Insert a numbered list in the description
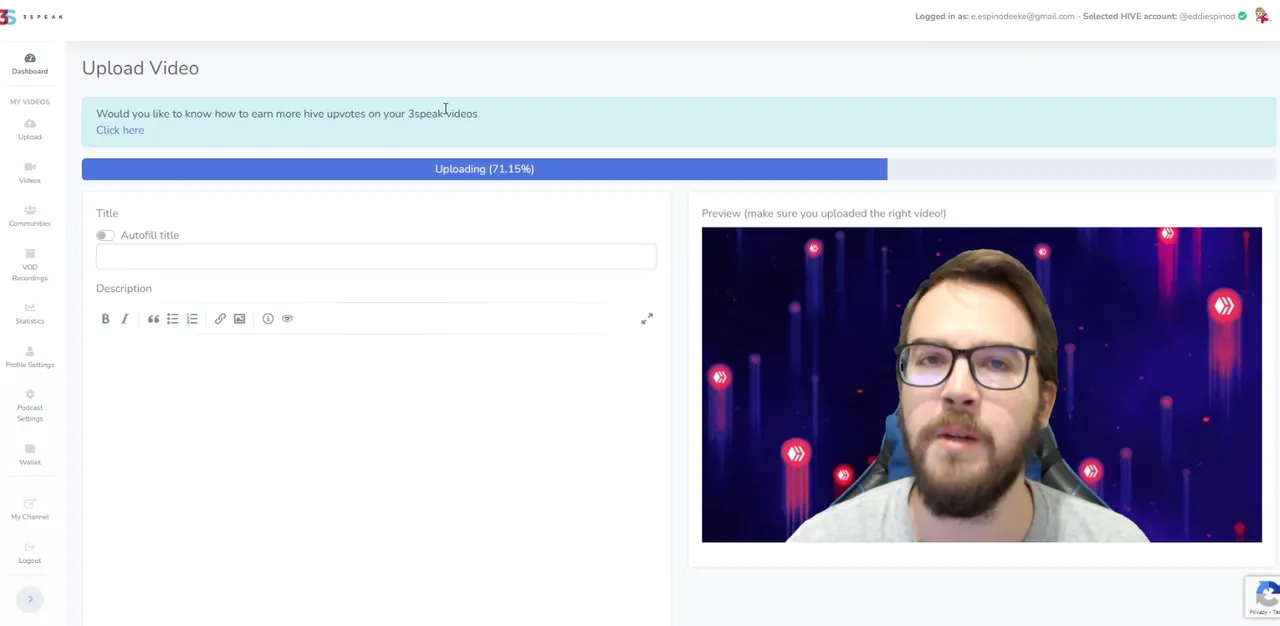The image size is (1280, 626). tap(192, 319)
